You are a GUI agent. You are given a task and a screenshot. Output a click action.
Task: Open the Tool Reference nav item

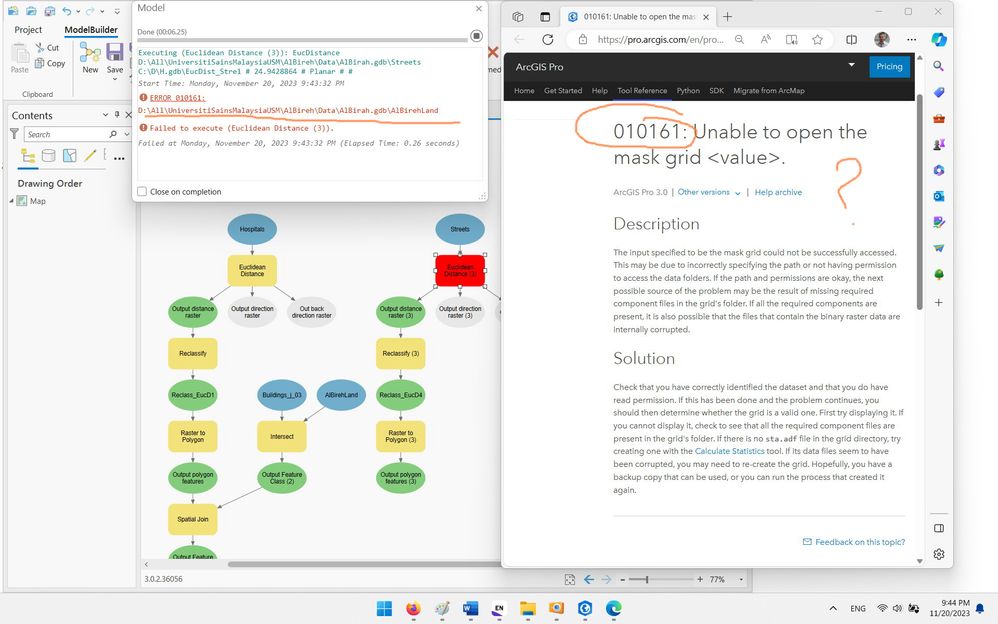point(642,90)
